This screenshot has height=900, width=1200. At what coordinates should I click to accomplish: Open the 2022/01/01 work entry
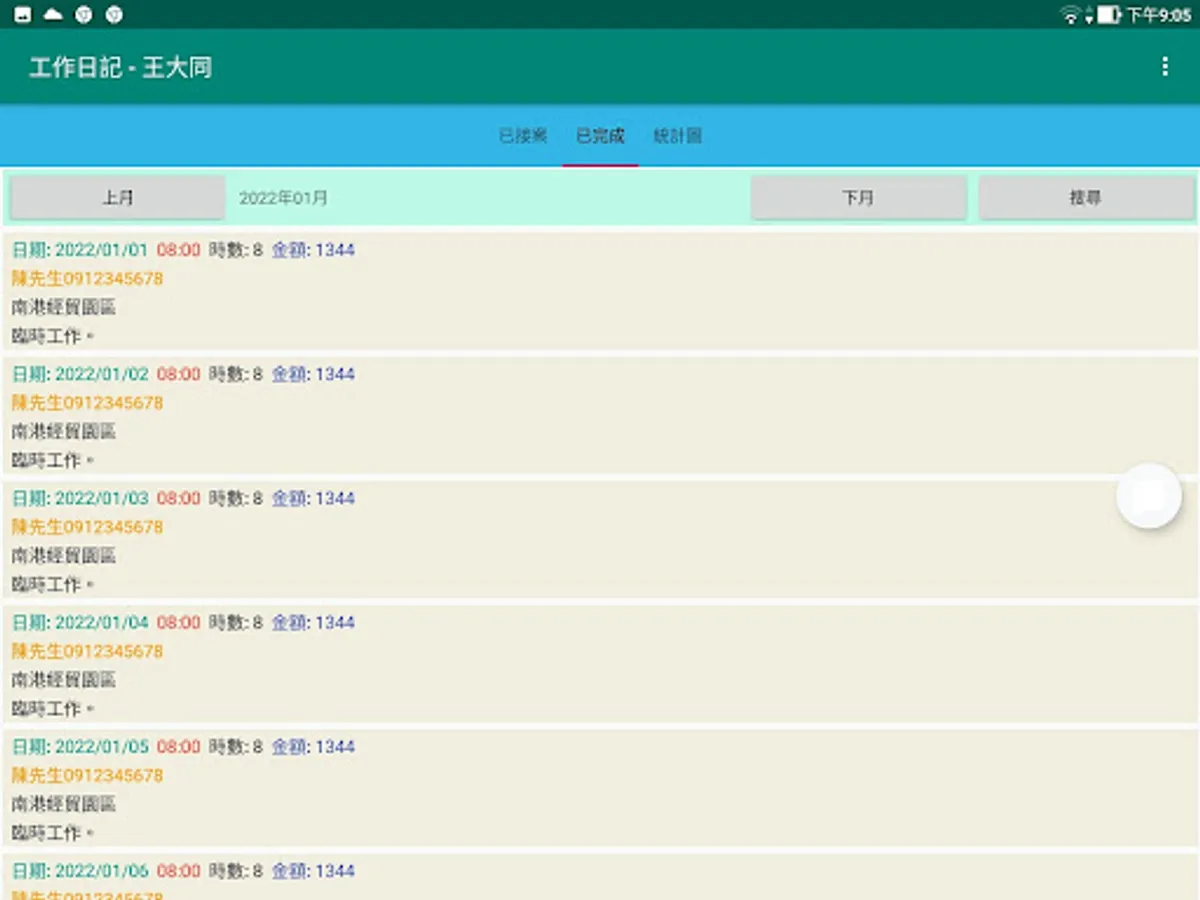click(x=600, y=291)
